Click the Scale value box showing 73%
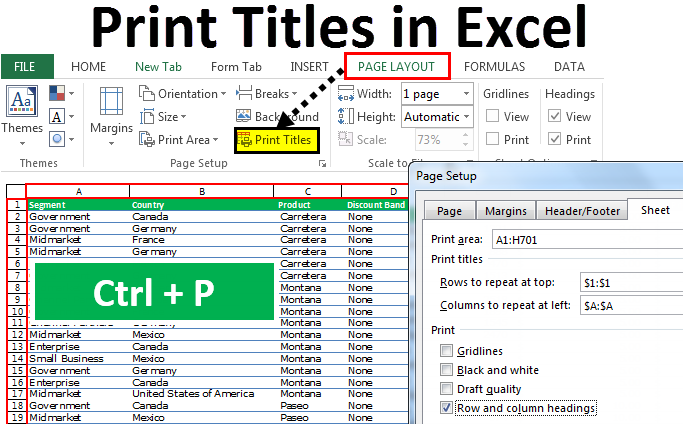 pyautogui.click(x=437, y=139)
